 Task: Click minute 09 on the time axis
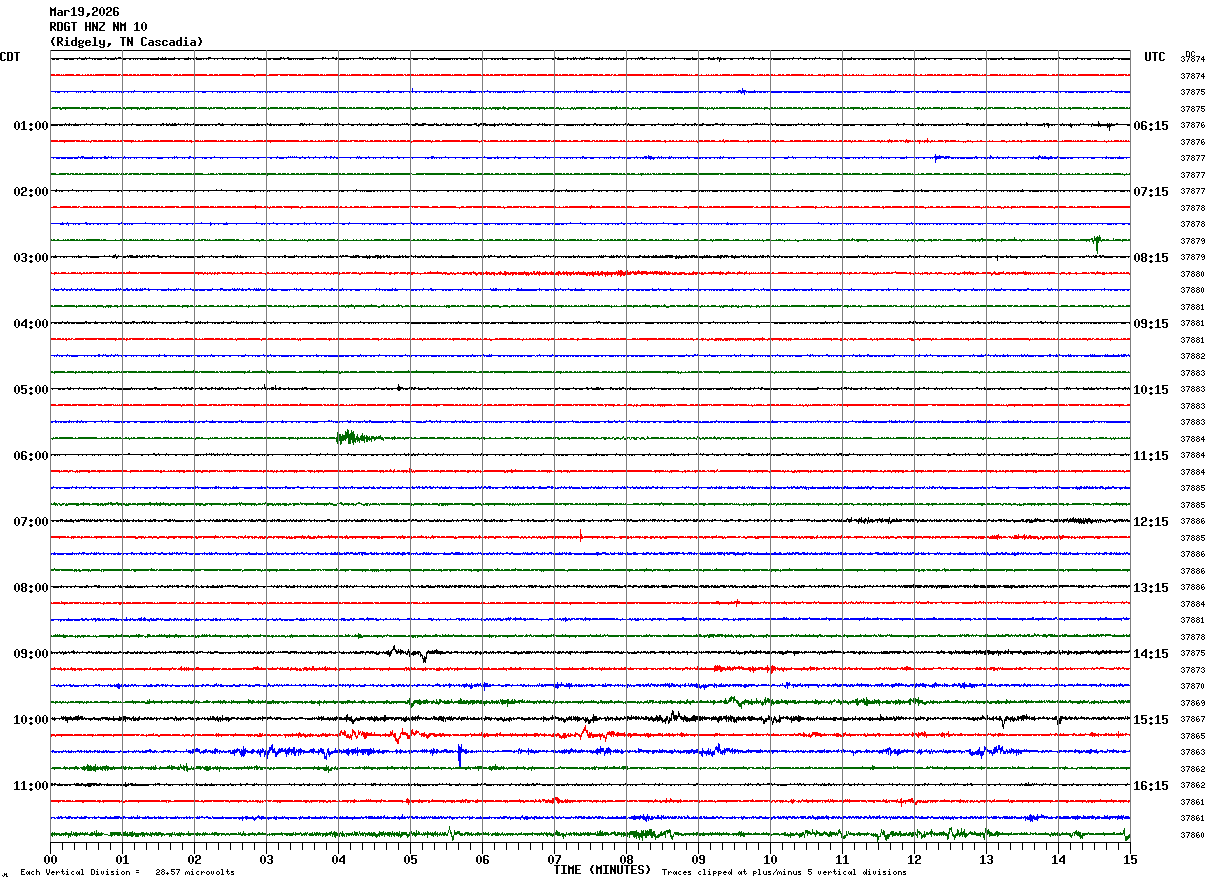(698, 859)
